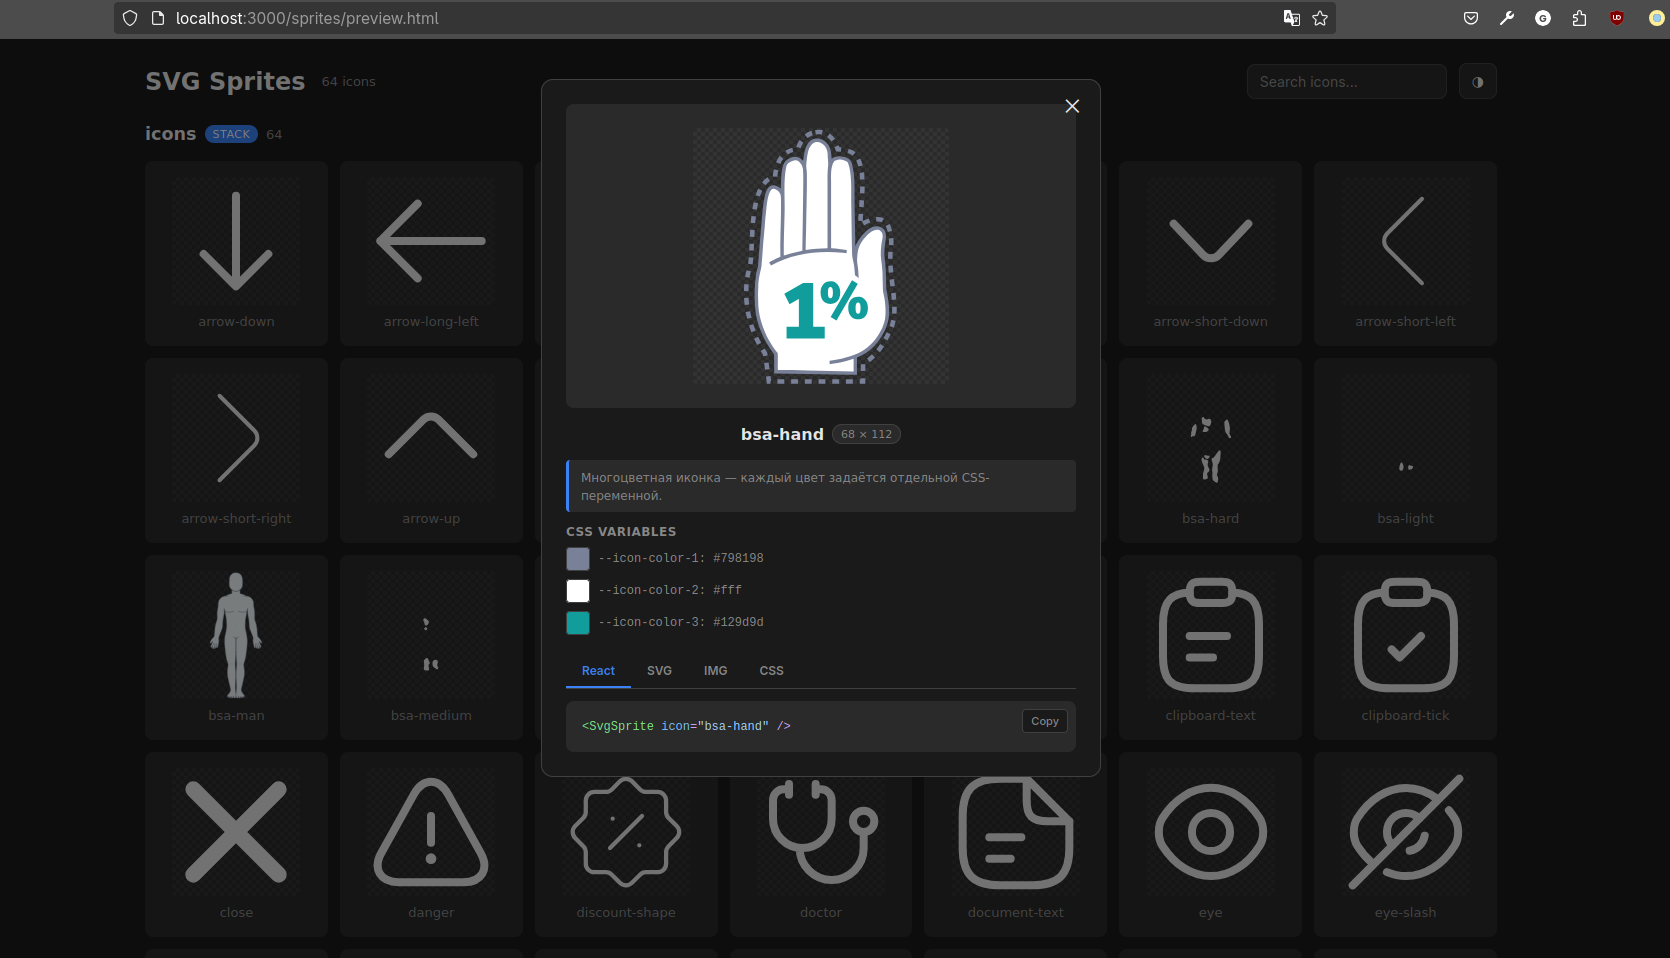Close the bsa-hand preview dialog

tap(1072, 106)
